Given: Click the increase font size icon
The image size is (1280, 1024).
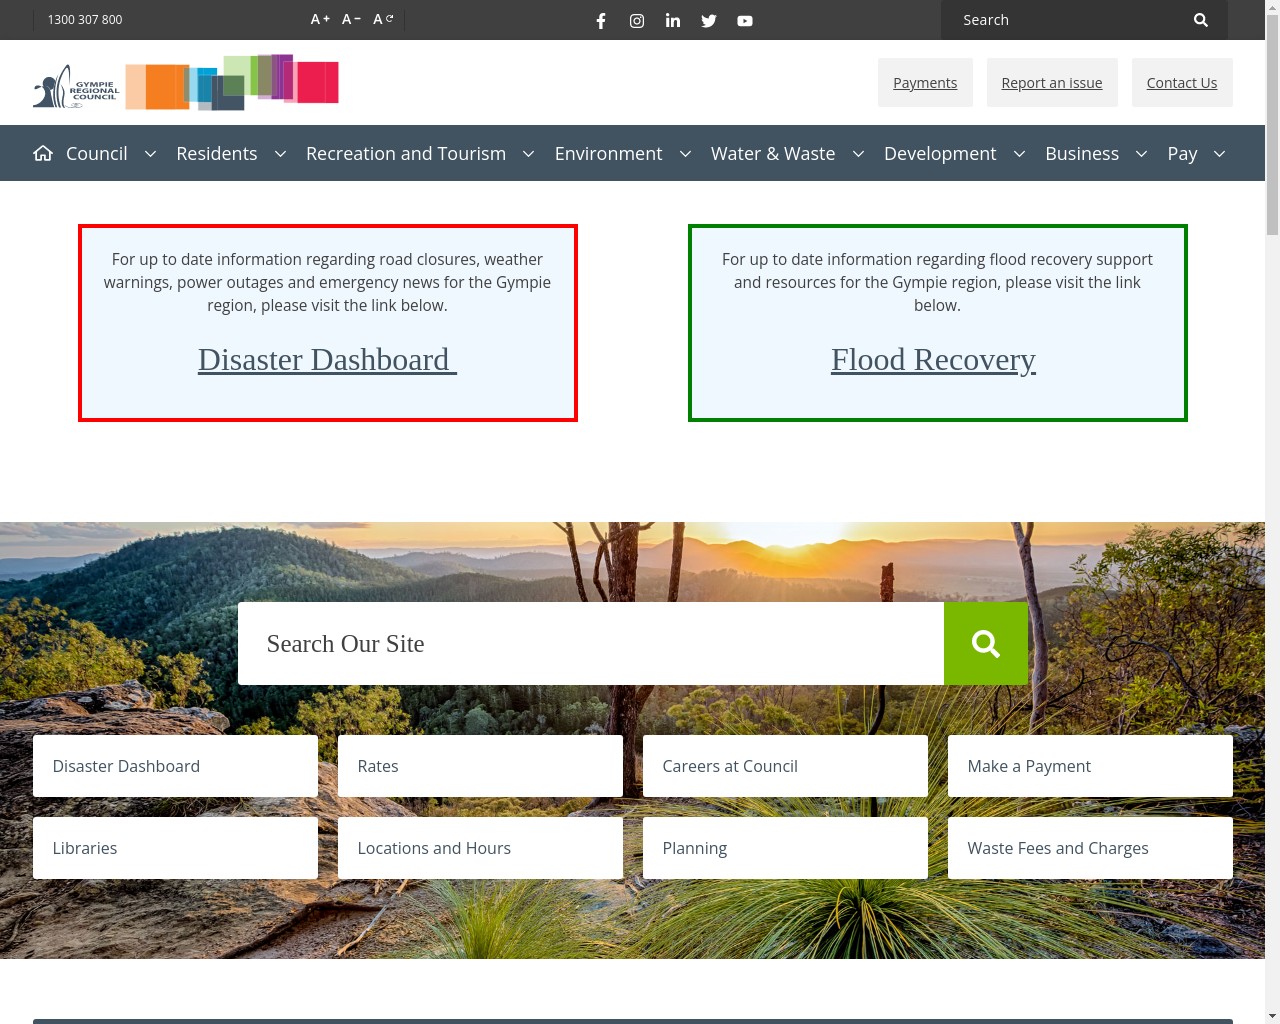Looking at the screenshot, I should point(320,19).
